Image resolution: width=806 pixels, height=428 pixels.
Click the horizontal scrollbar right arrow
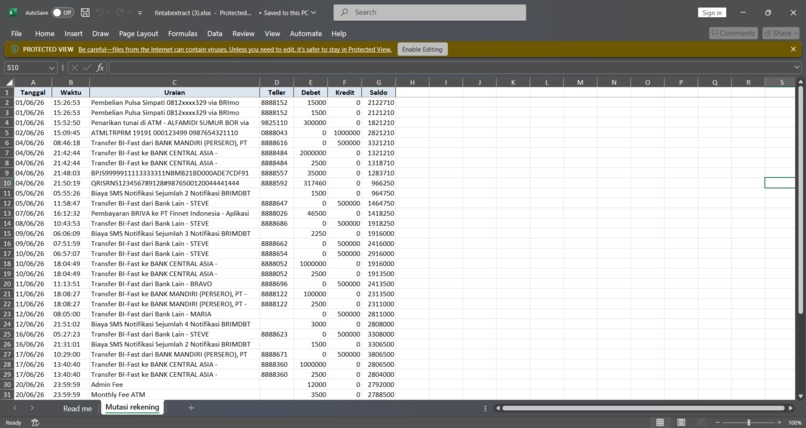click(791, 408)
